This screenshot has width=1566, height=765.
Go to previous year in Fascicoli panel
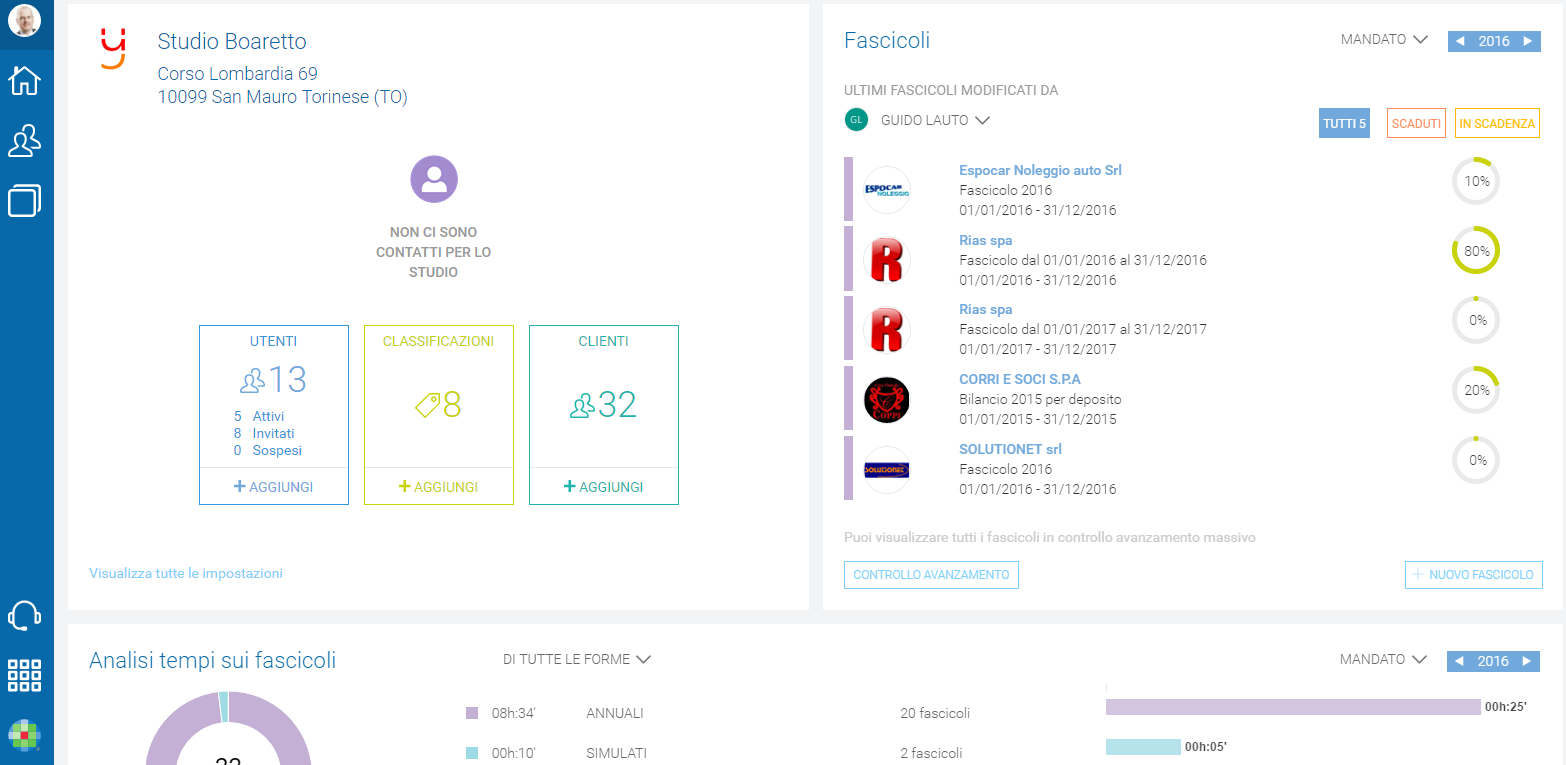pos(1460,41)
